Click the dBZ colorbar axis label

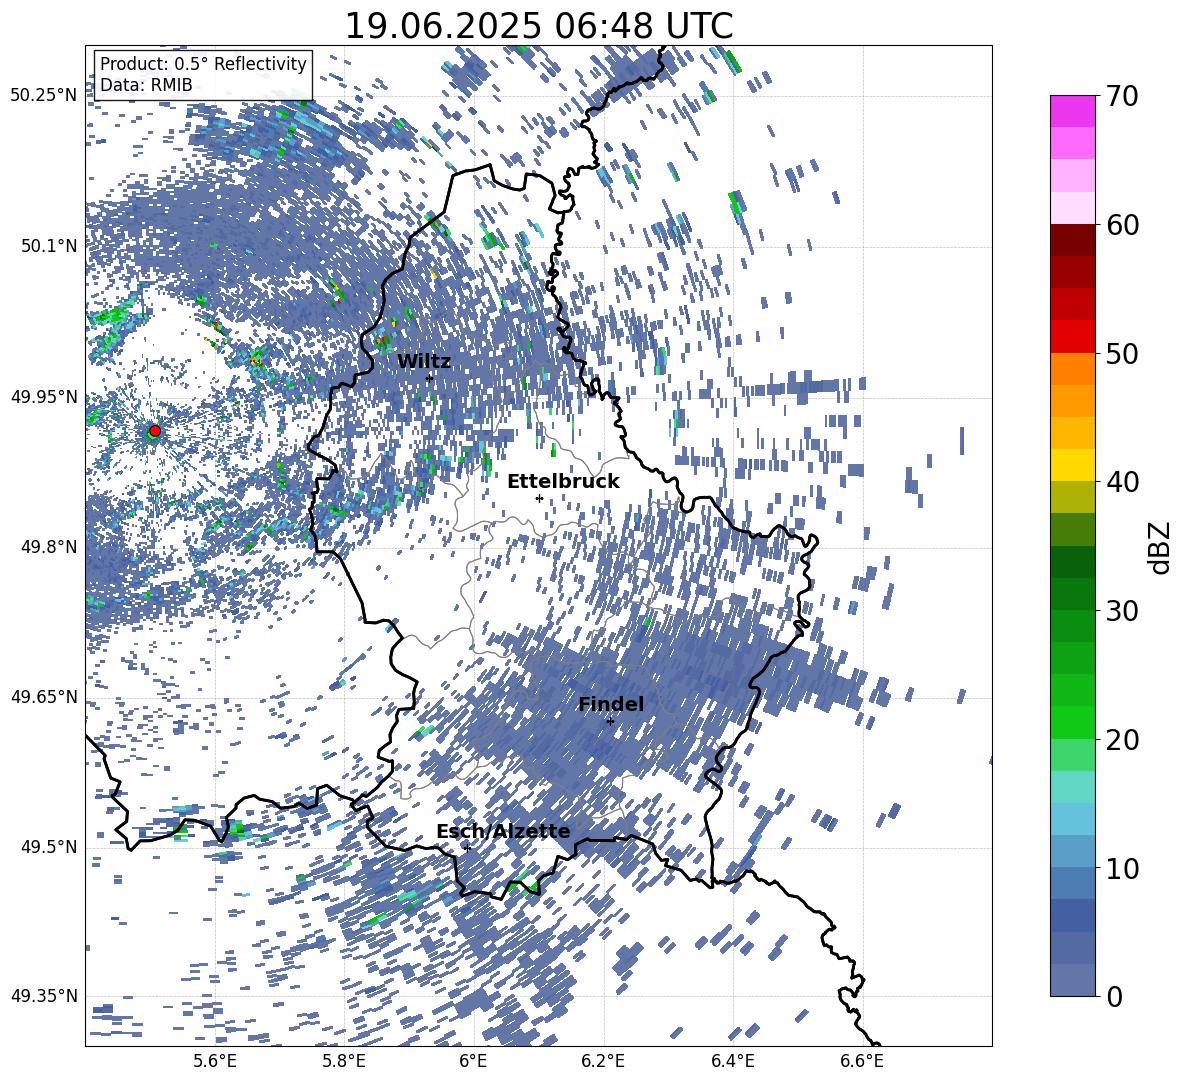tap(1159, 547)
